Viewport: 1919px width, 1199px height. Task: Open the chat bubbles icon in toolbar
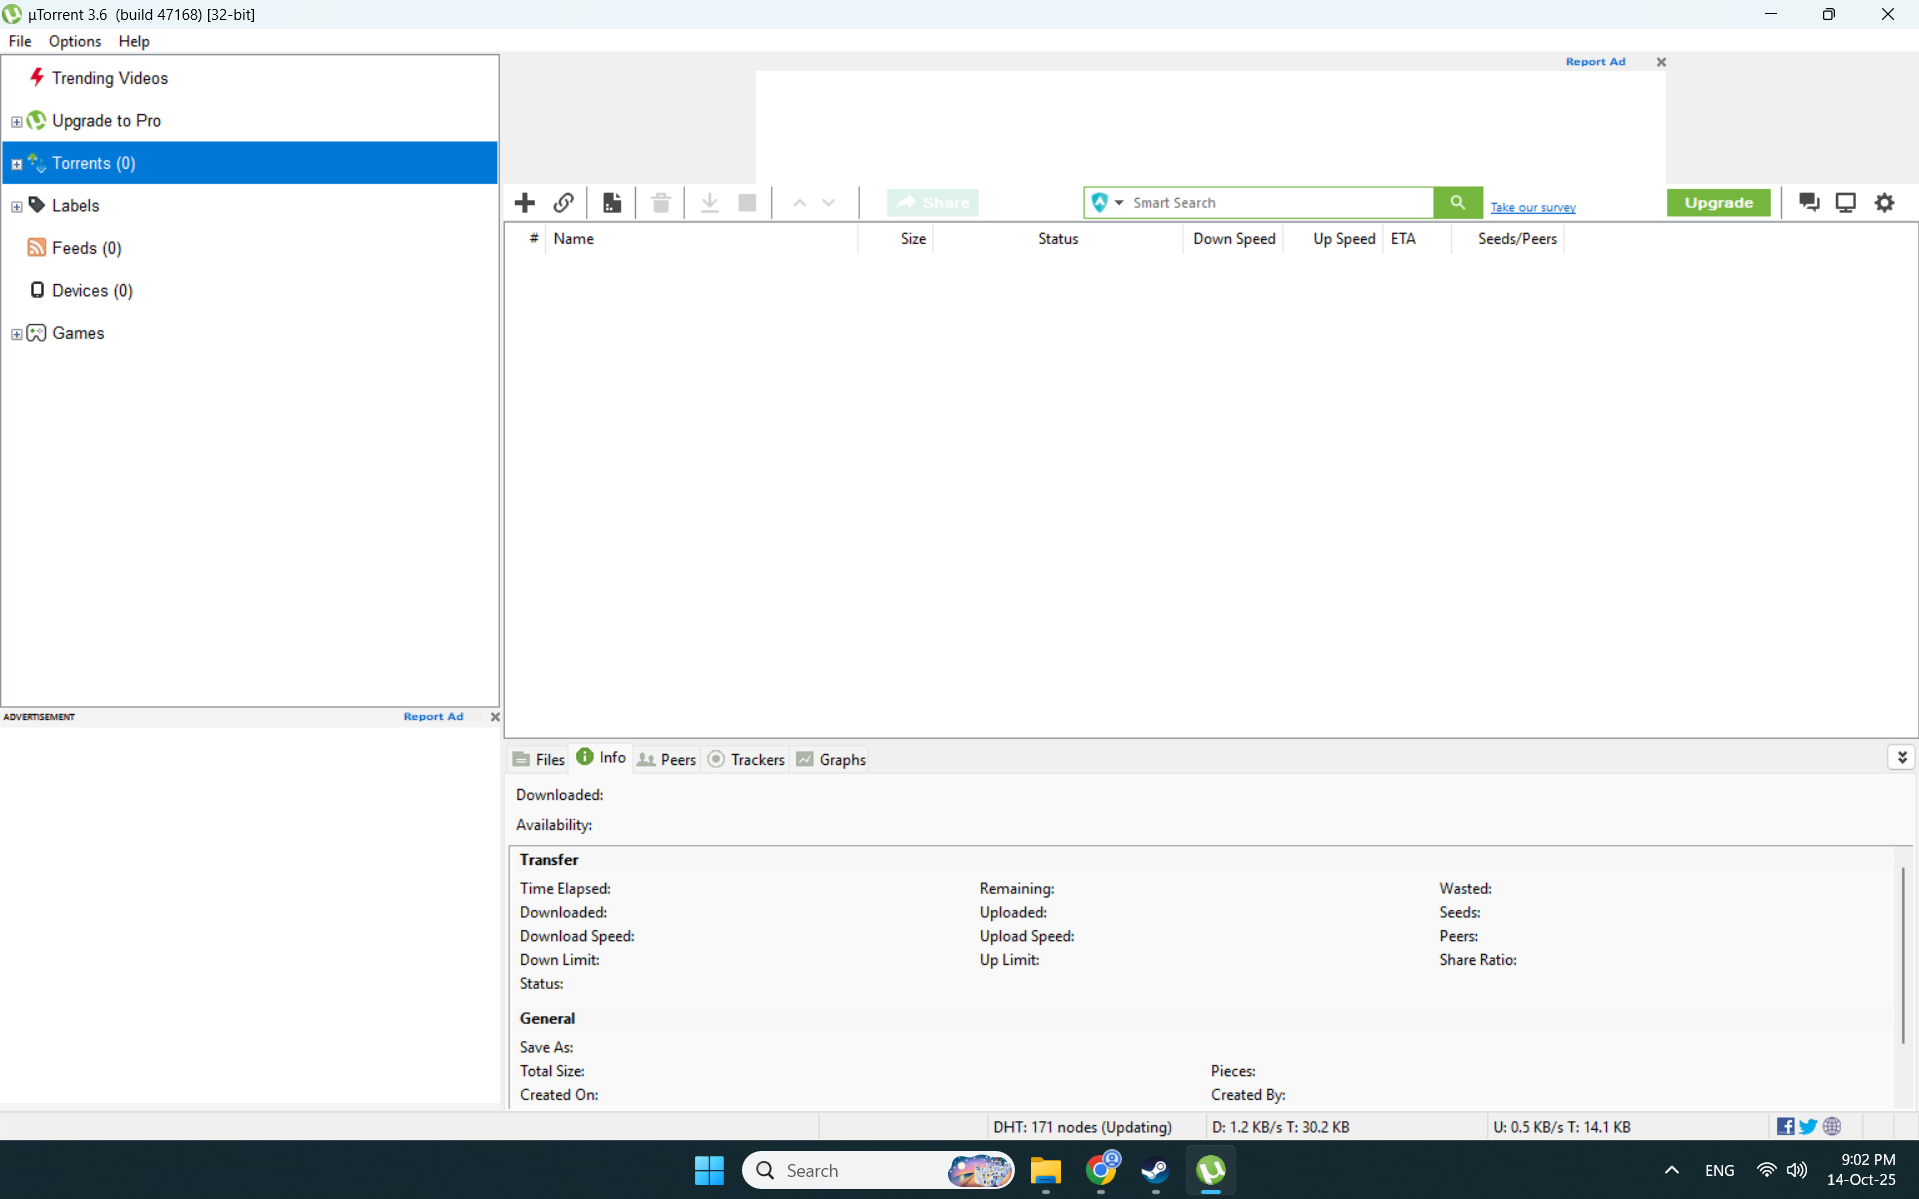[1809, 203]
